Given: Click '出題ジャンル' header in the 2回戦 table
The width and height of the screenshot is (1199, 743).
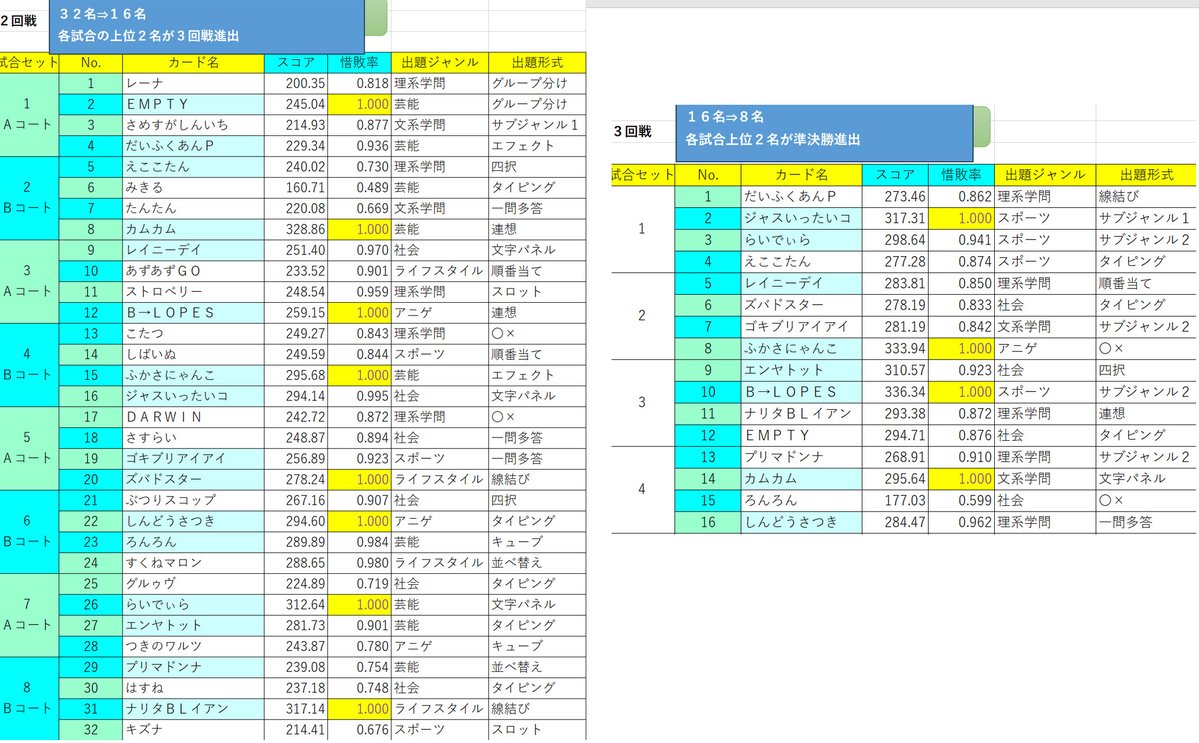Looking at the screenshot, I should click(x=440, y=63).
